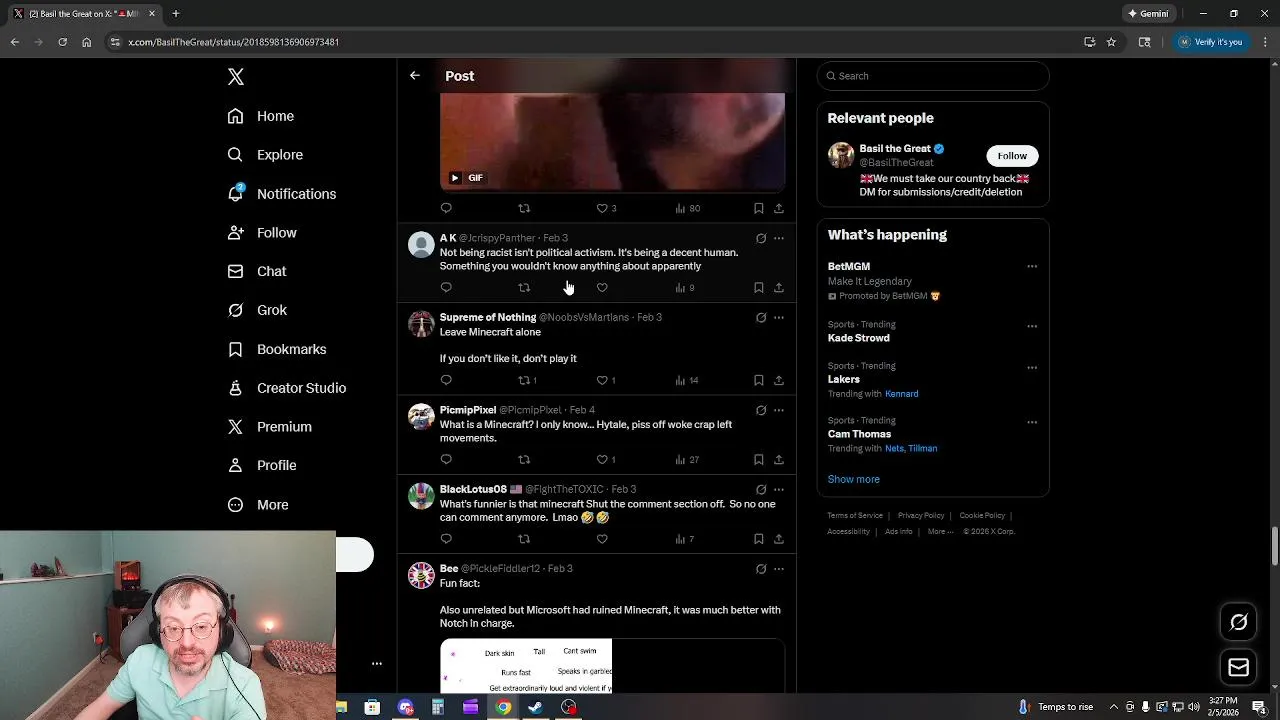Open Bookmarks in sidebar
The height and width of the screenshot is (720, 1280).
click(x=276, y=349)
